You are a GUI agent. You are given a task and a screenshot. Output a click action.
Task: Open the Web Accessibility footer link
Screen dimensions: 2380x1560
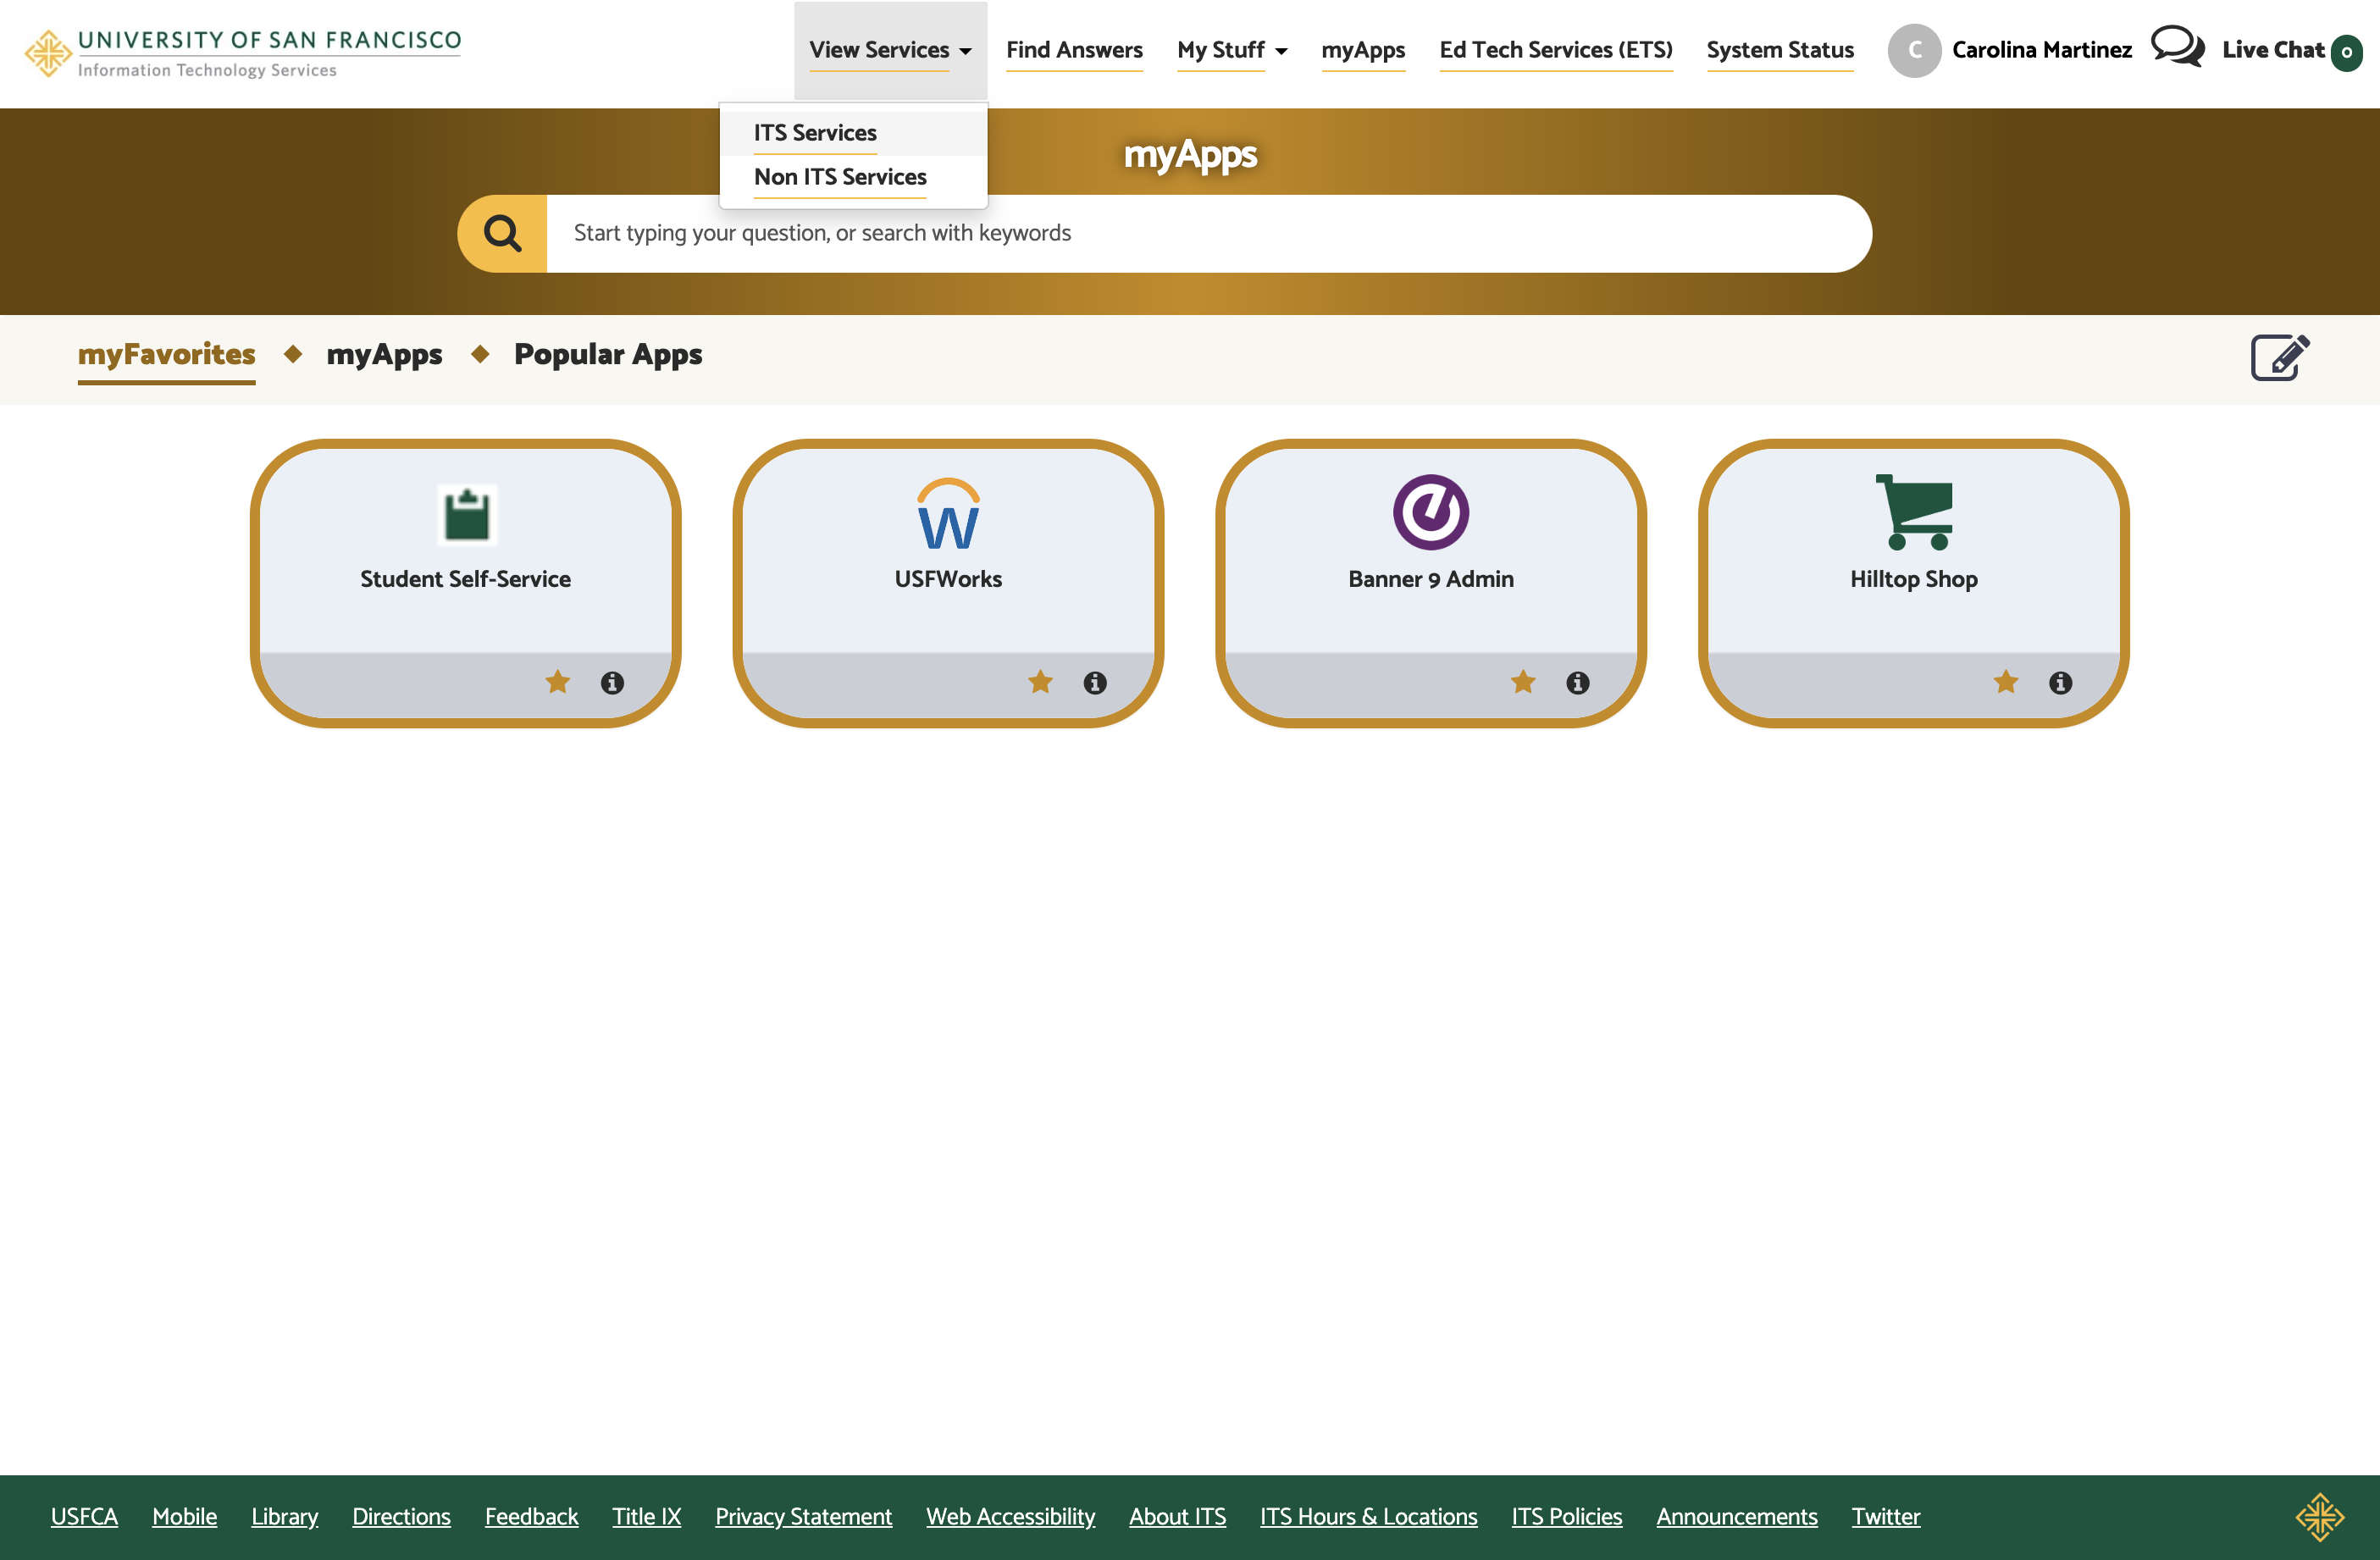point(1010,1516)
